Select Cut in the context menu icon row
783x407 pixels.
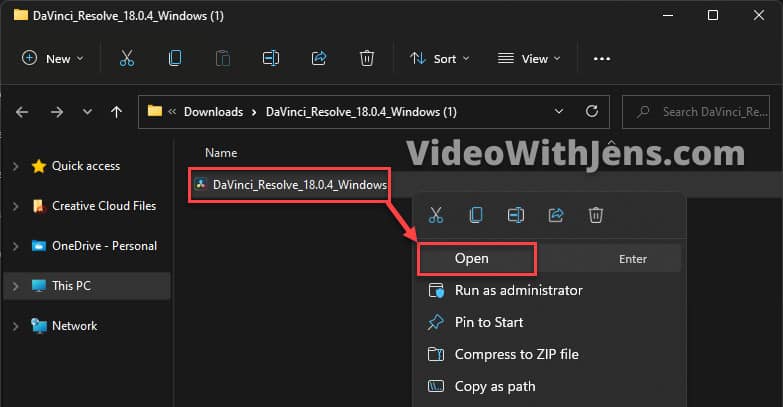[x=435, y=215]
